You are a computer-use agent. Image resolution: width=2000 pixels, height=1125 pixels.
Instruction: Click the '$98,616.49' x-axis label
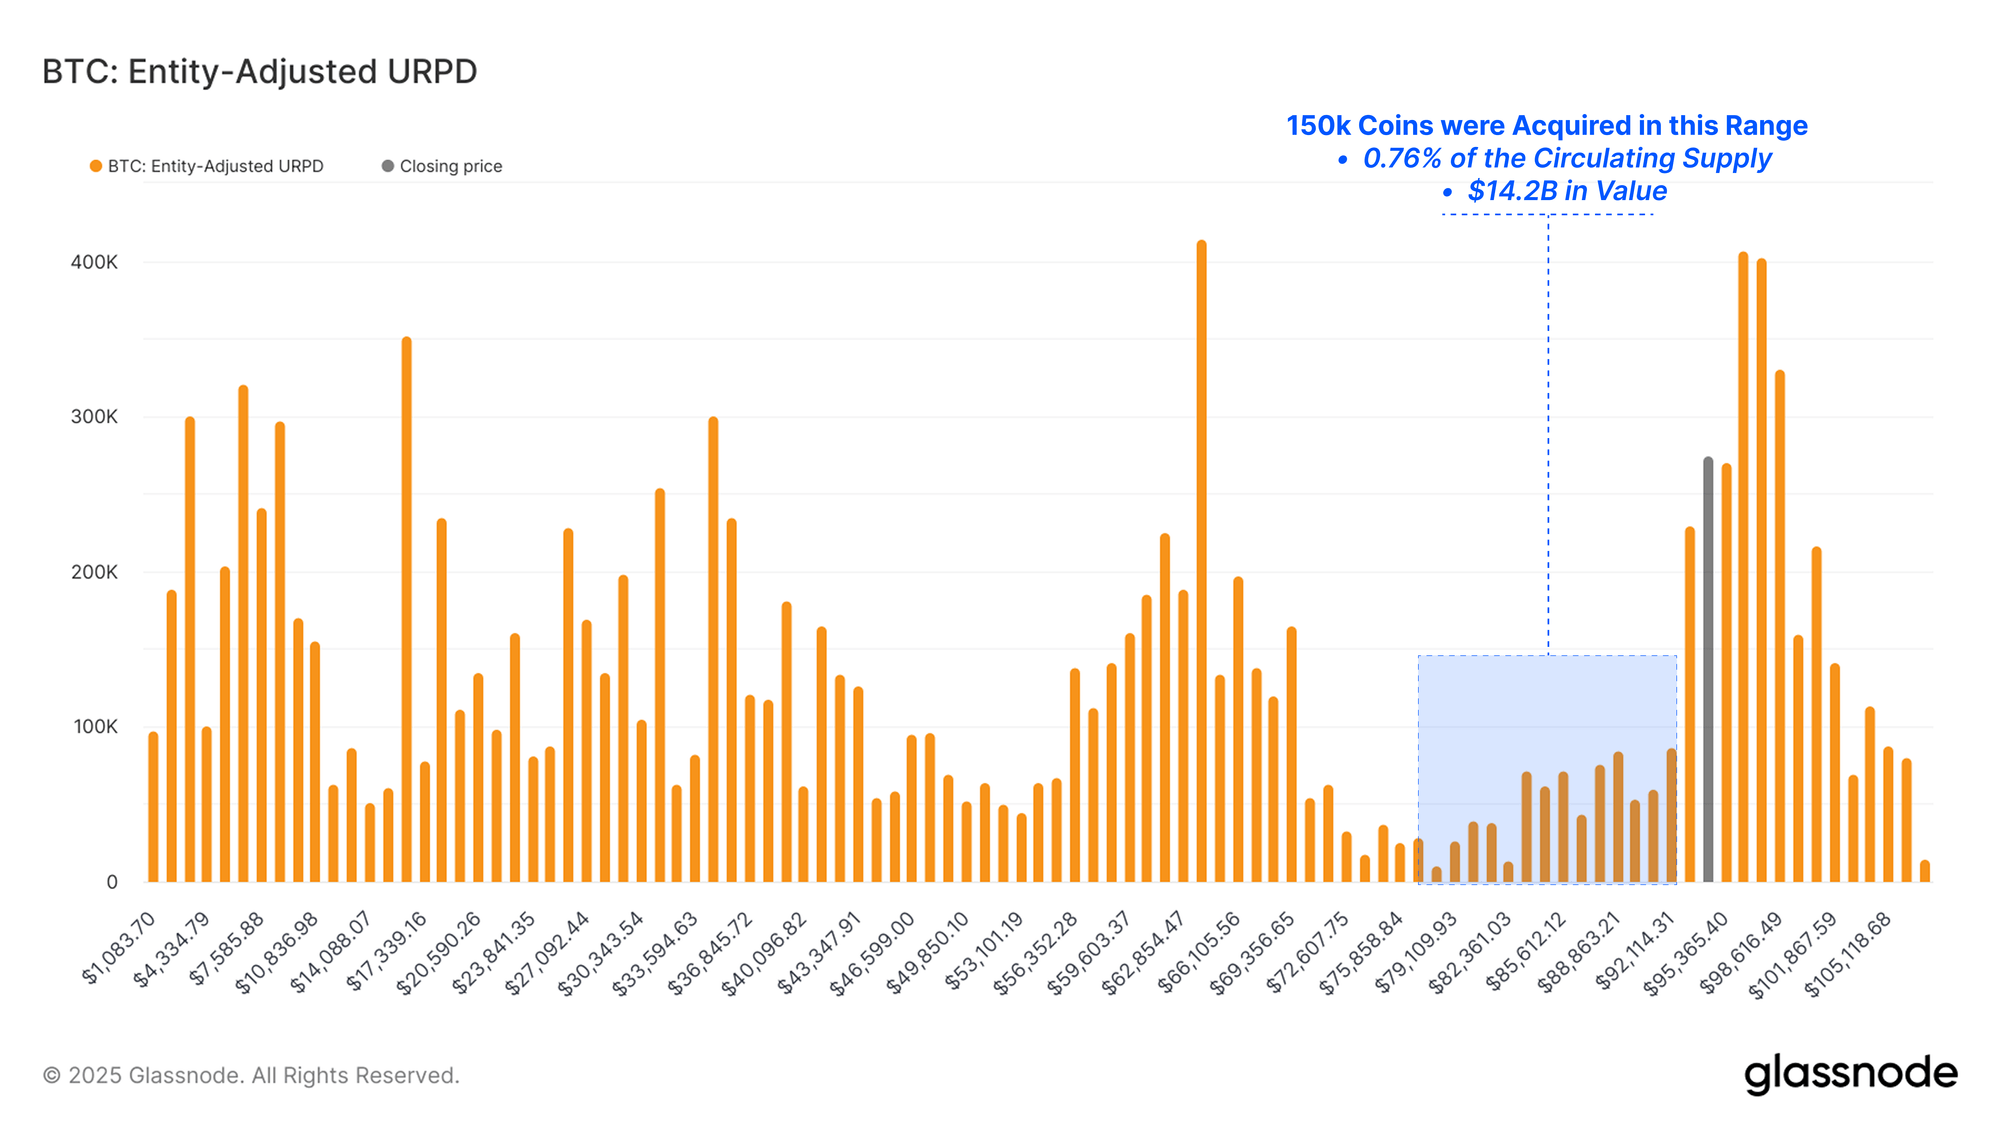(1740, 952)
